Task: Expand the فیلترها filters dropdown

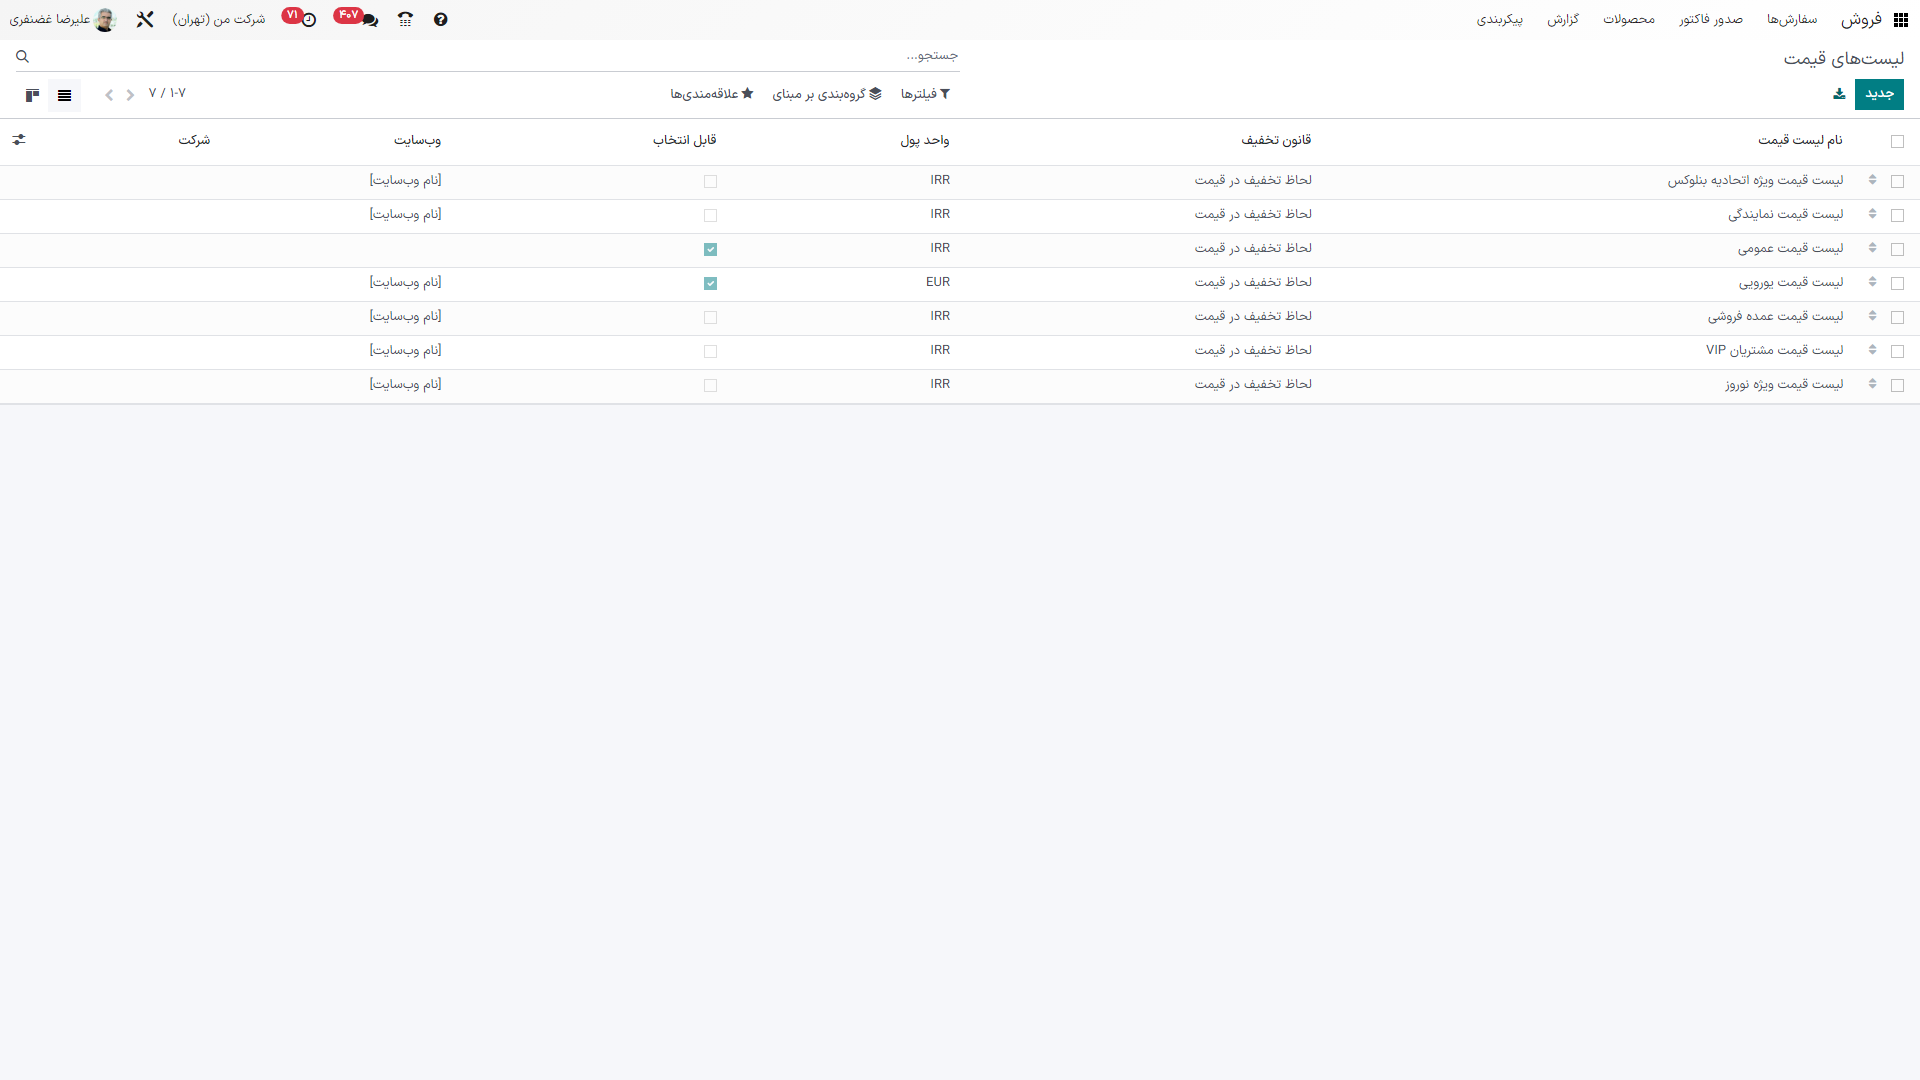Action: [925, 94]
